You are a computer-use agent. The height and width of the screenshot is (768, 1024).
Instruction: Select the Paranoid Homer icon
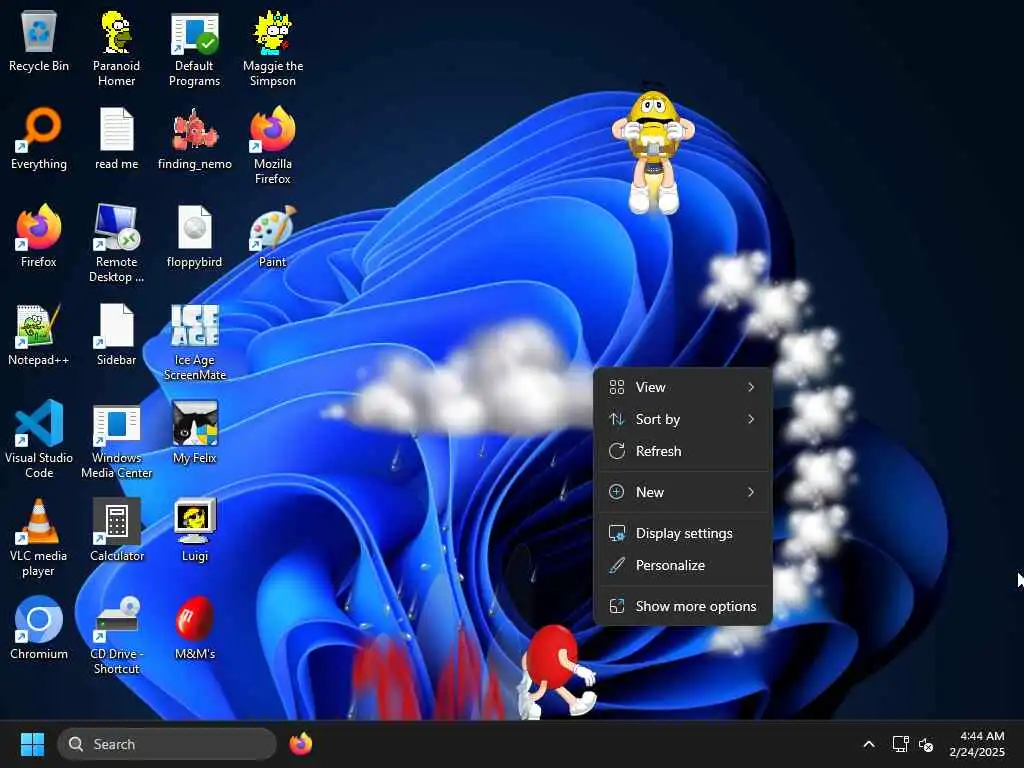click(x=116, y=49)
